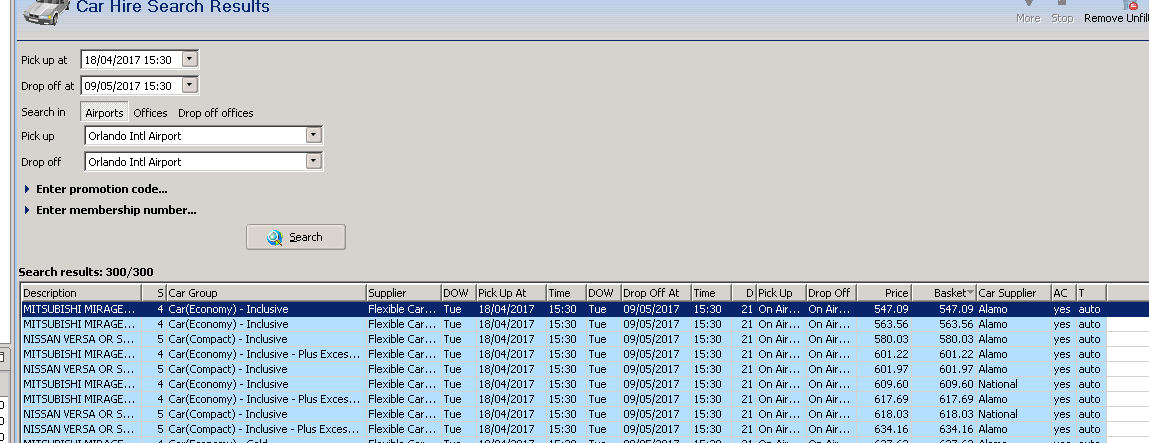Open the Pick up airport dropdown arrow
Viewport: 1149px width, 443px height.
click(314, 135)
